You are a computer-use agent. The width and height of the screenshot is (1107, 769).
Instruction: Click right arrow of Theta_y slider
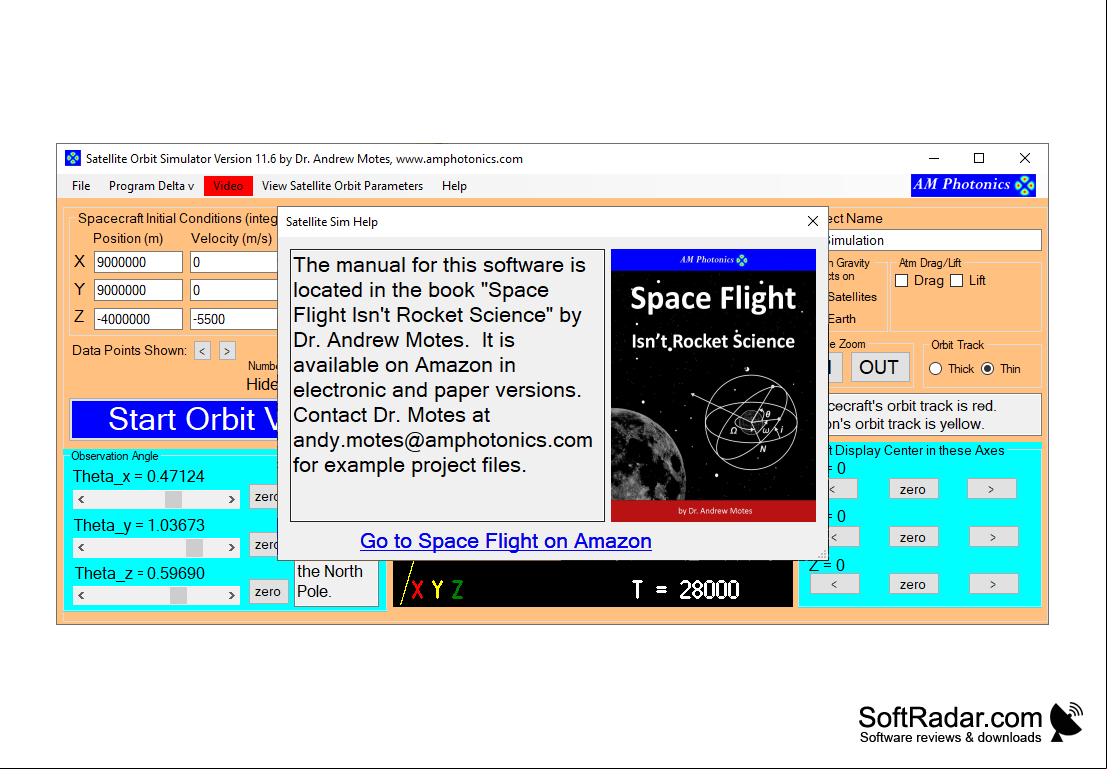tap(232, 547)
